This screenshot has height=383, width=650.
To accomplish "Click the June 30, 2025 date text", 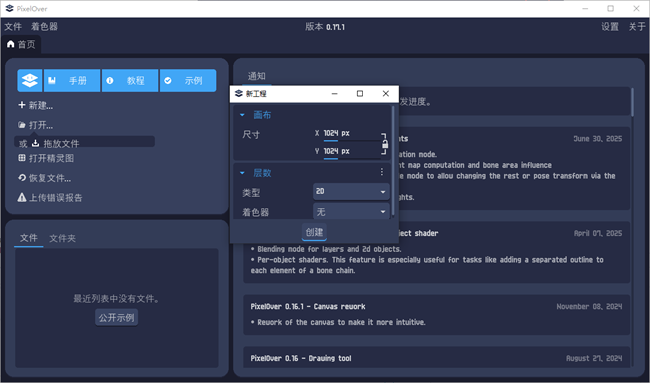I will [598, 139].
